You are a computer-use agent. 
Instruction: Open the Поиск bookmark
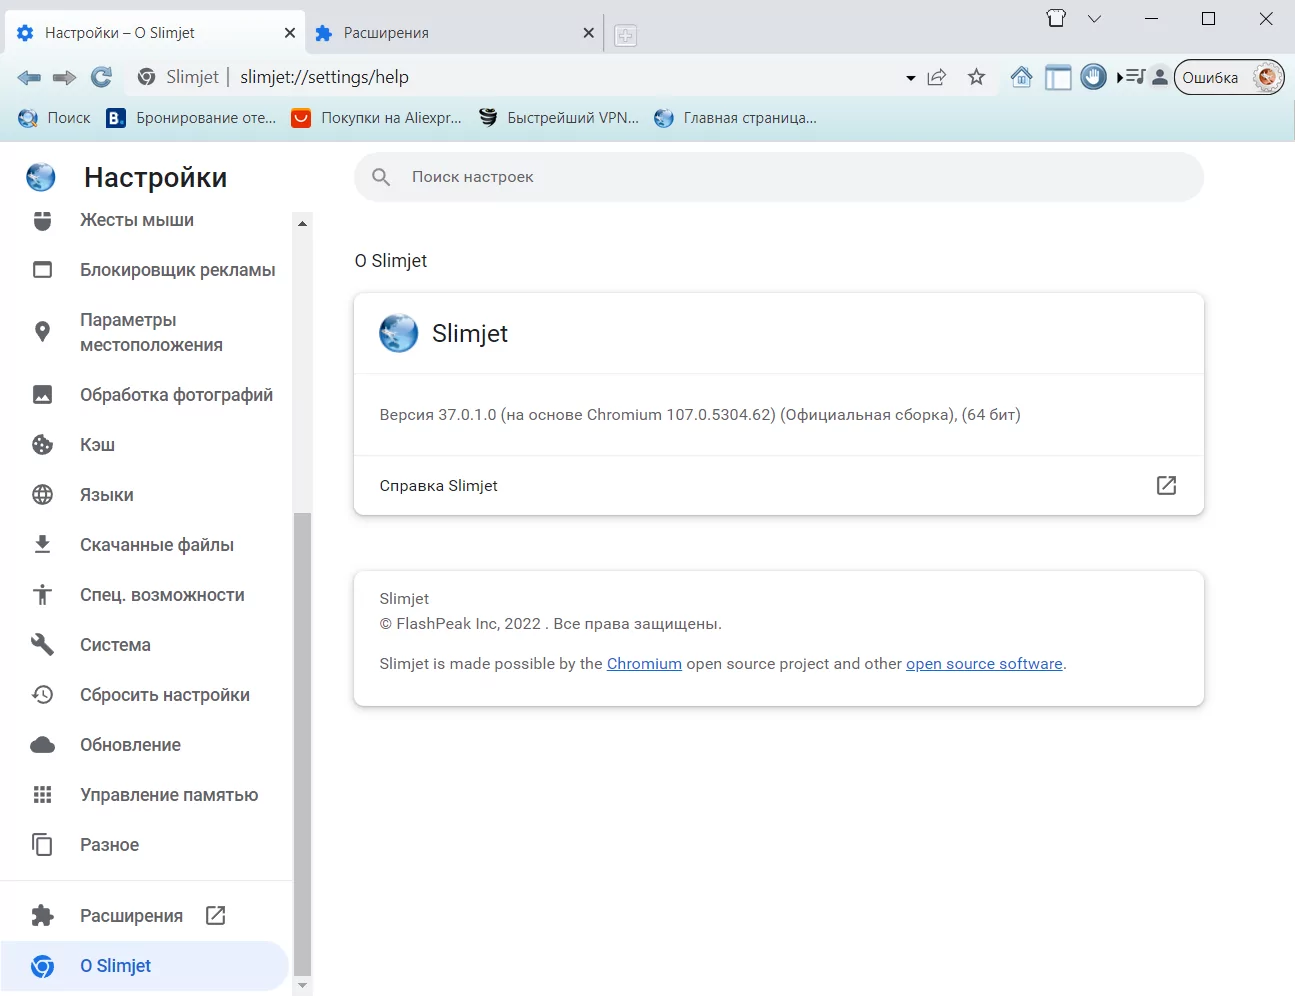tap(54, 118)
